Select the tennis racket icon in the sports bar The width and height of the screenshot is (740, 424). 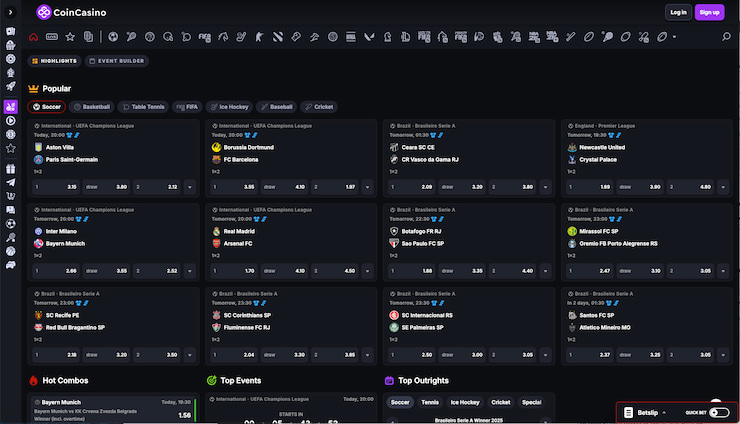131,37
